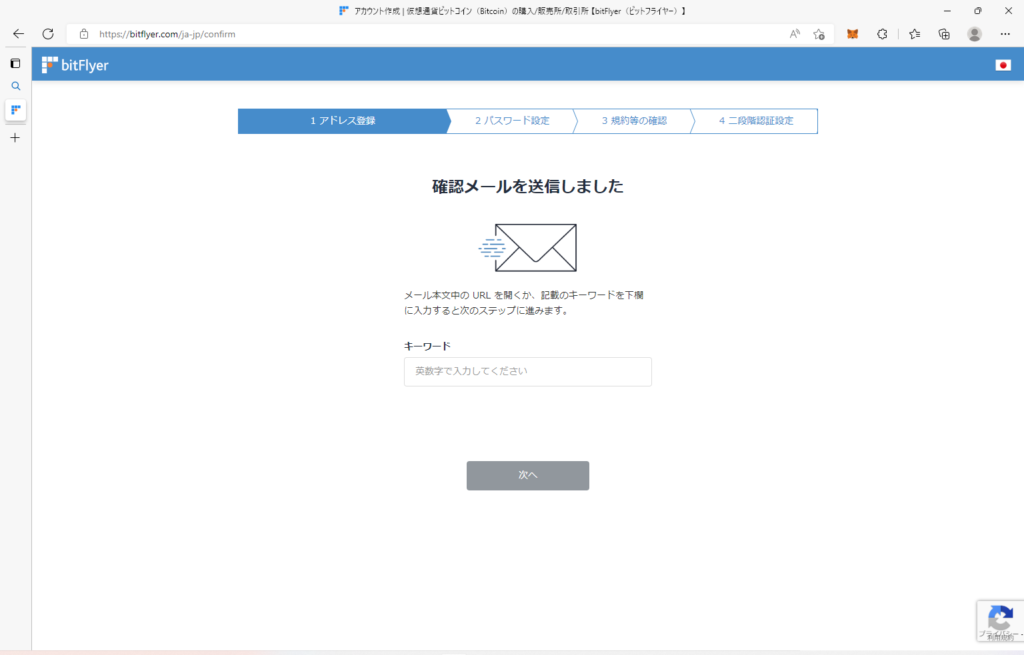
Task: Open the Favorites star list icon
Action: [914, 33]
